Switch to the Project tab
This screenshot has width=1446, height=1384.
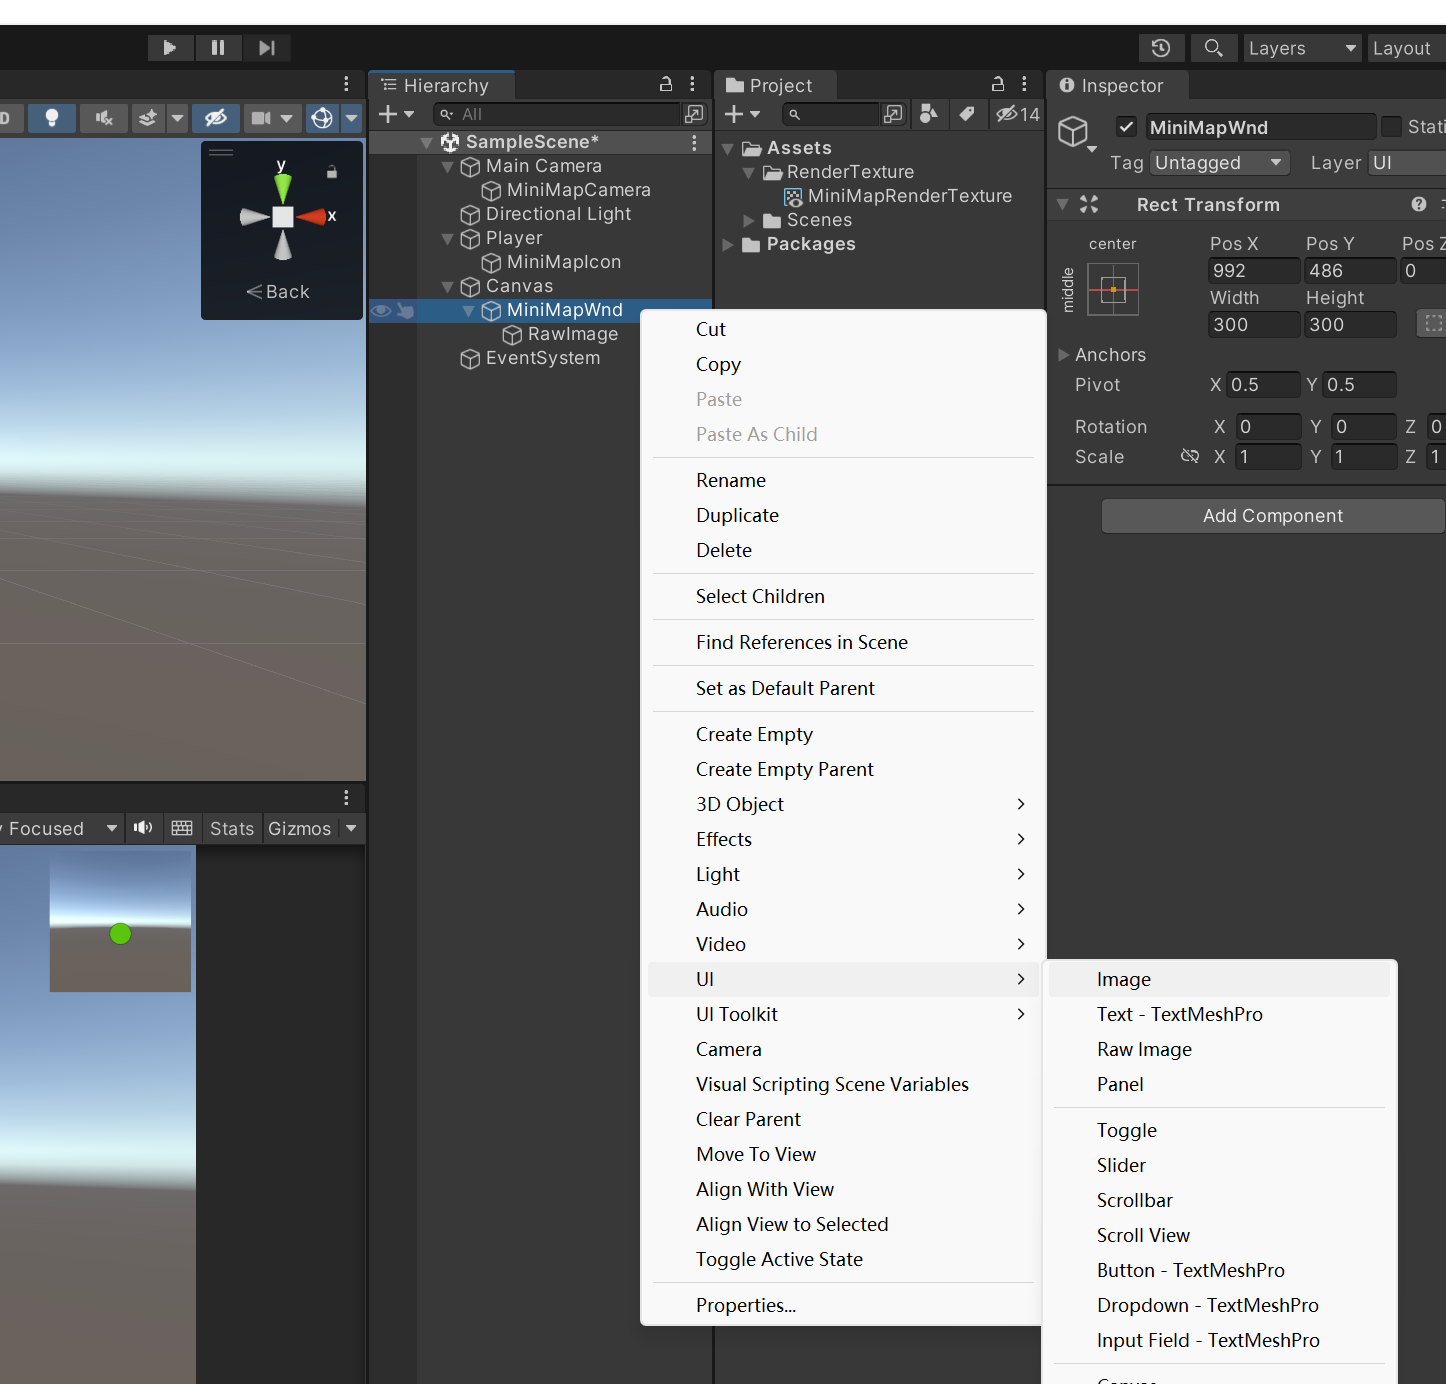(x=773, y=86)
